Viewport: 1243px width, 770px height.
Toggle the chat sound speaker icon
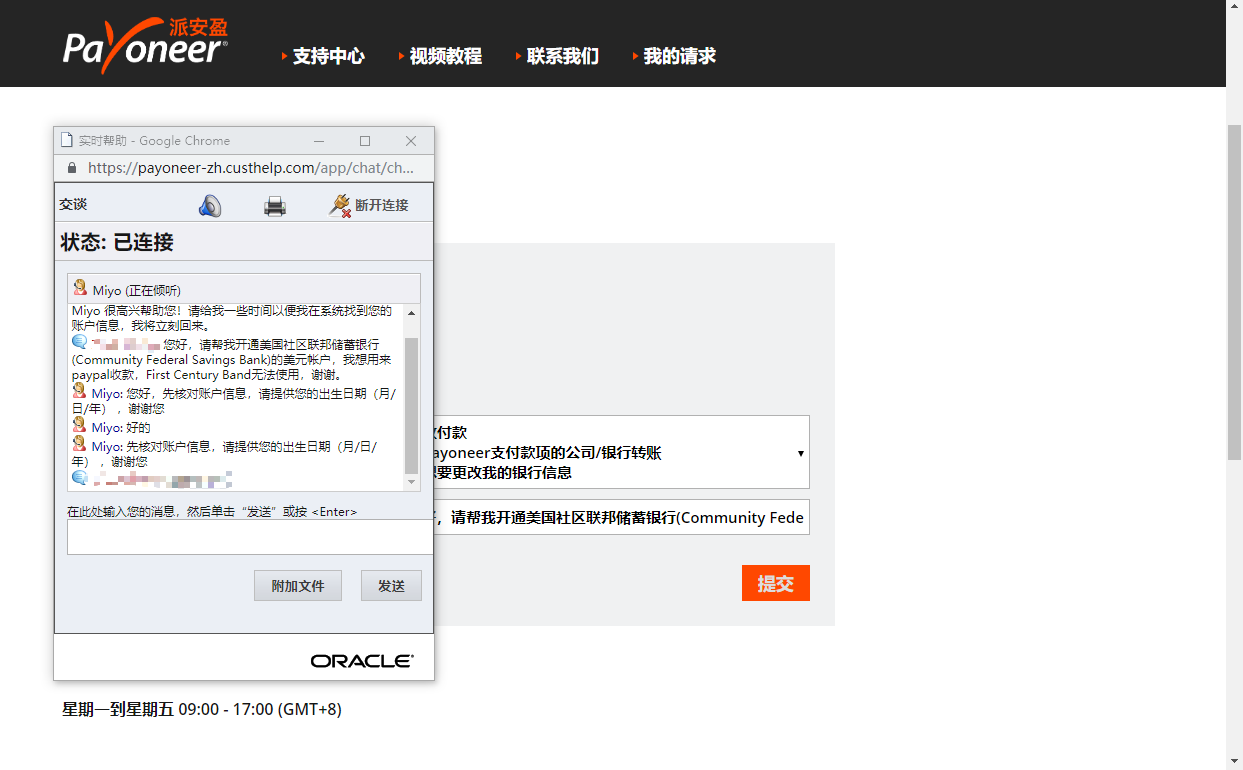[210, 206]
